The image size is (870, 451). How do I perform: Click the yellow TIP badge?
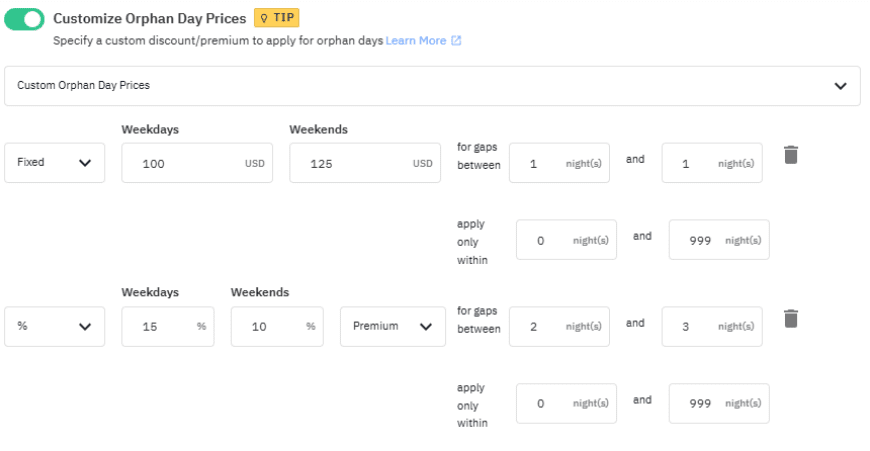277,18
